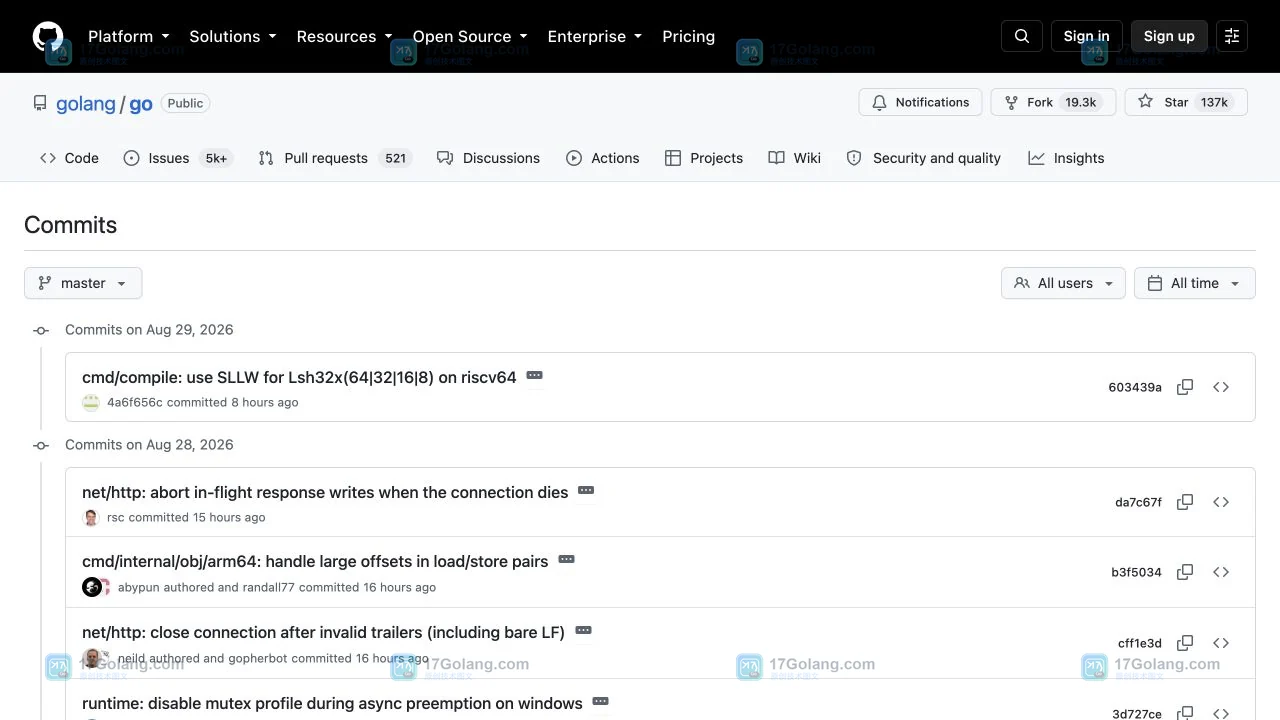Browse repository at commit cff1e3d
This screenshot has width=1280, height=720.
pyautogui.click(x=1221, y=643)
